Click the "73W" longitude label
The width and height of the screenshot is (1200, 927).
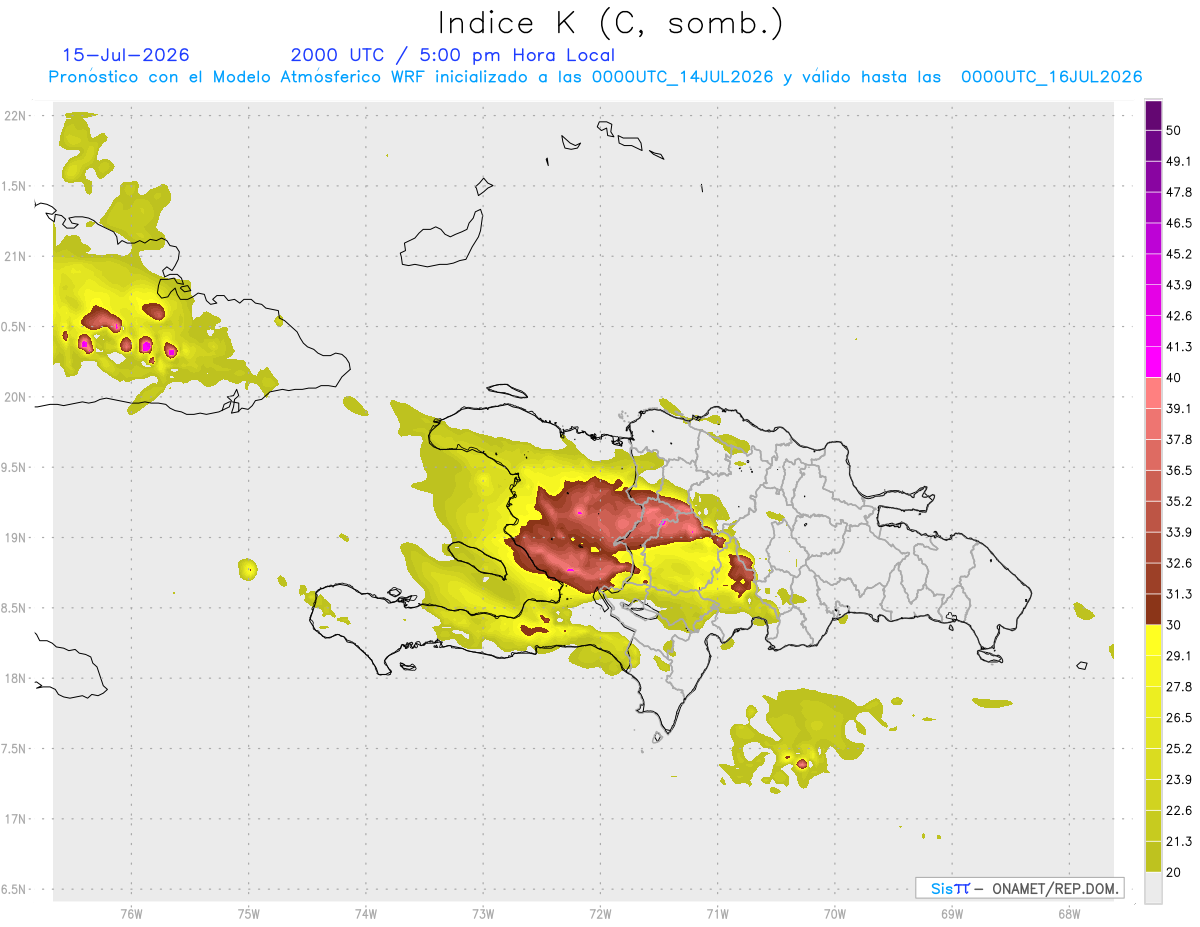pyautogui.click(x=483, y=913)
